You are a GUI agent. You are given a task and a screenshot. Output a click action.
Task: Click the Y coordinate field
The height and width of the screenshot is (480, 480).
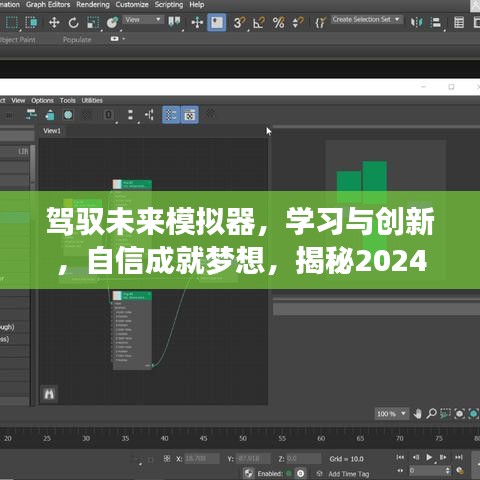[x=253, y=459]
